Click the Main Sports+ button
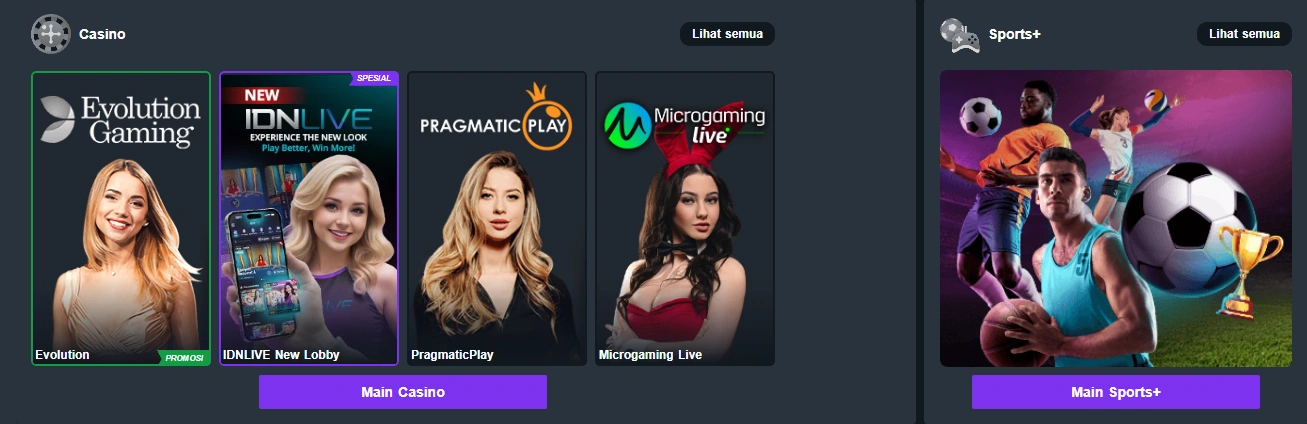Image resolution: width=1307 pixels, height=424 pixels. point(1116,392)
